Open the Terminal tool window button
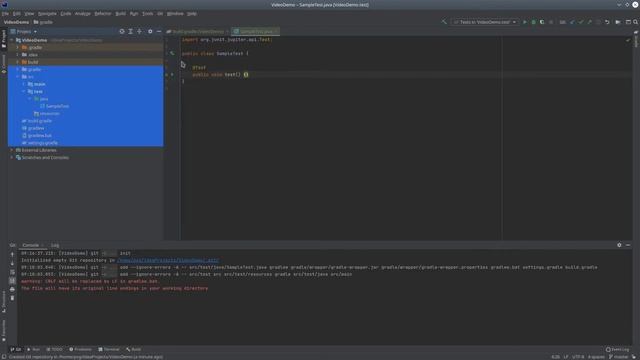 109,349
